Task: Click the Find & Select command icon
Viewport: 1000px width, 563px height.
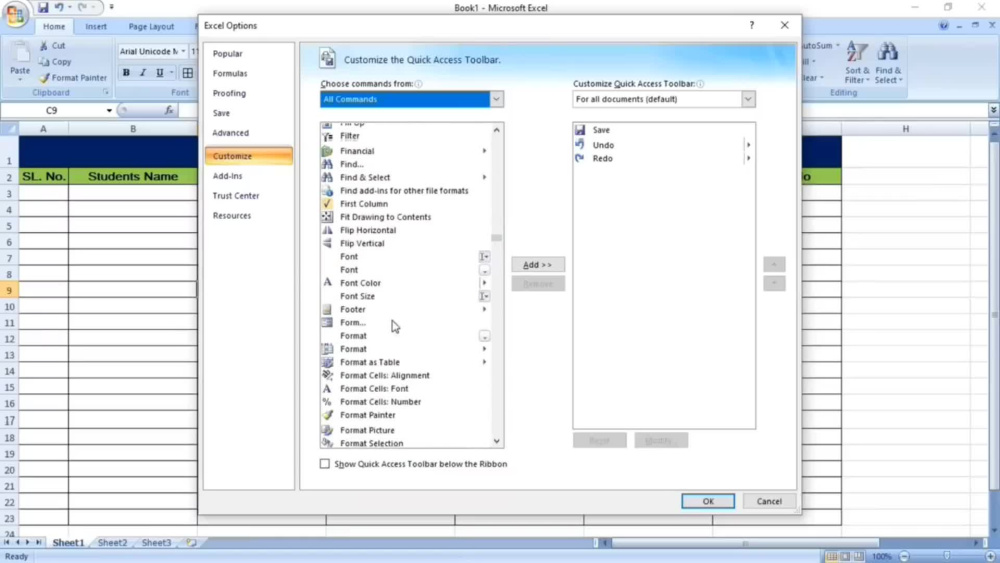Action: point(327,177)
